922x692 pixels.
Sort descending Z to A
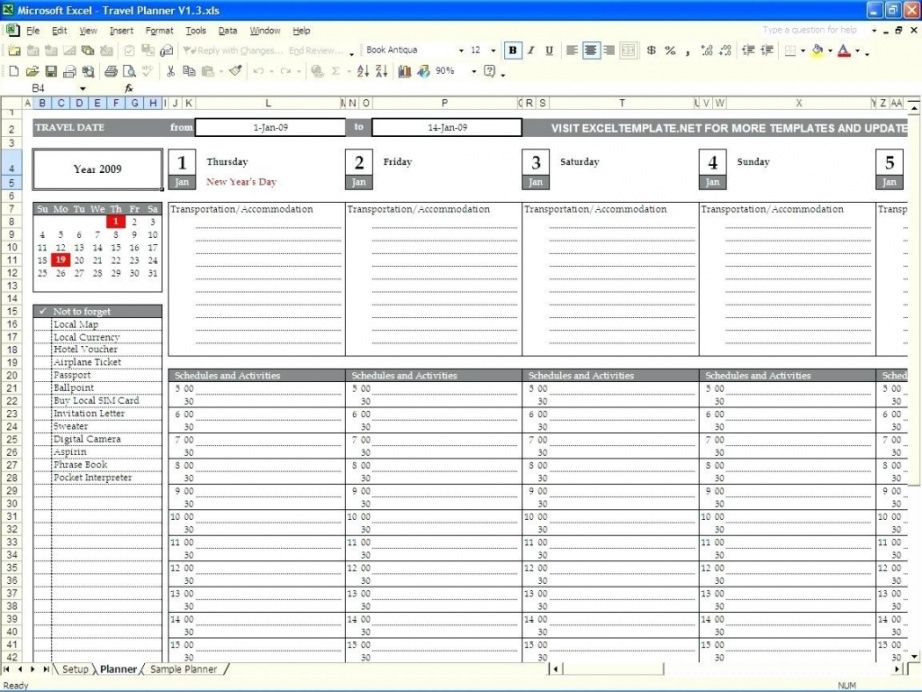coord(382,72)
